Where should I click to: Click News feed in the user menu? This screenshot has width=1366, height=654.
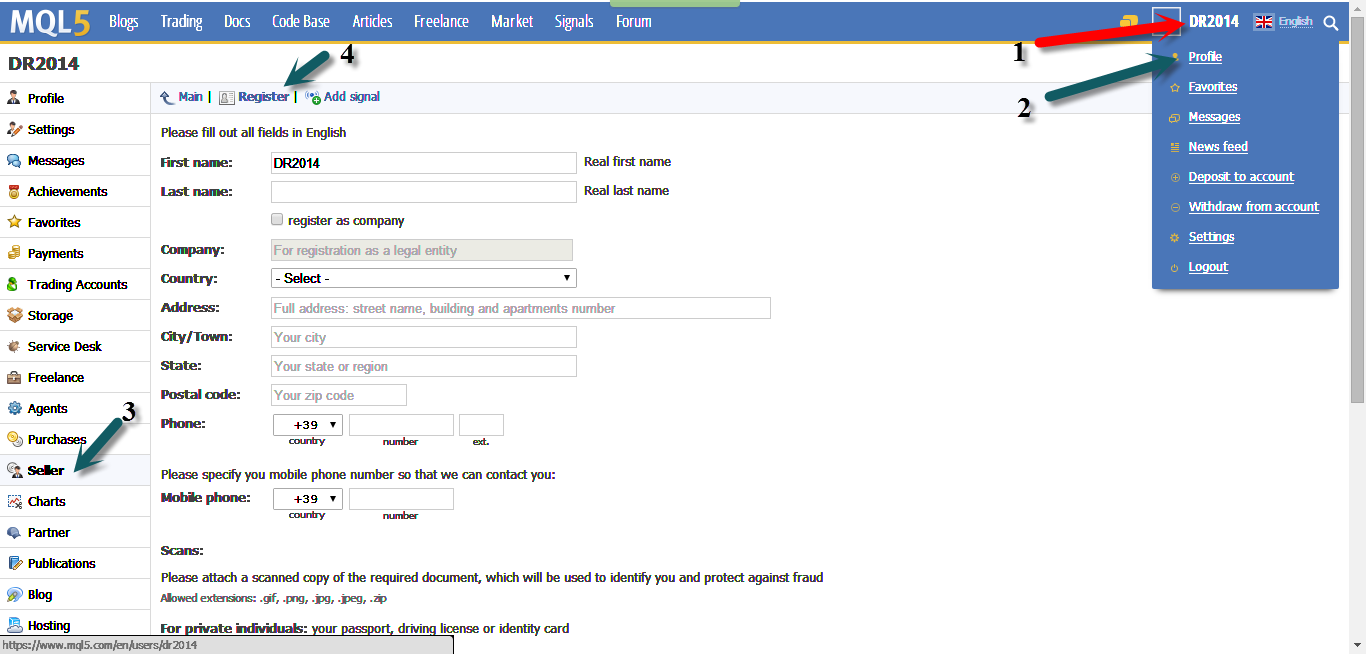pos(1218,147)
